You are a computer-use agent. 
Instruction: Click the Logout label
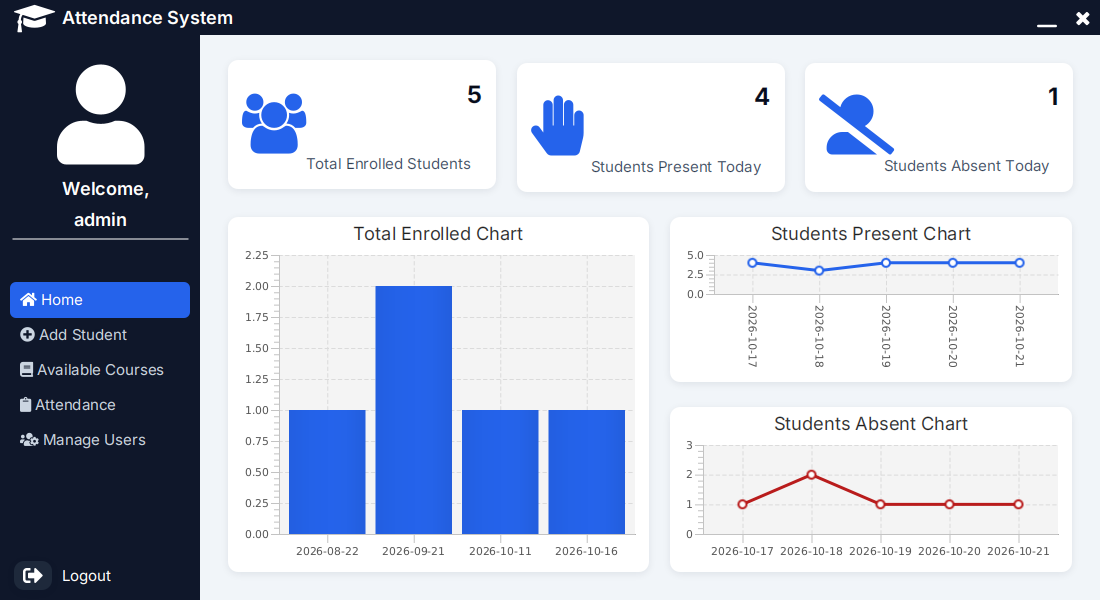[x=86, y=575]
